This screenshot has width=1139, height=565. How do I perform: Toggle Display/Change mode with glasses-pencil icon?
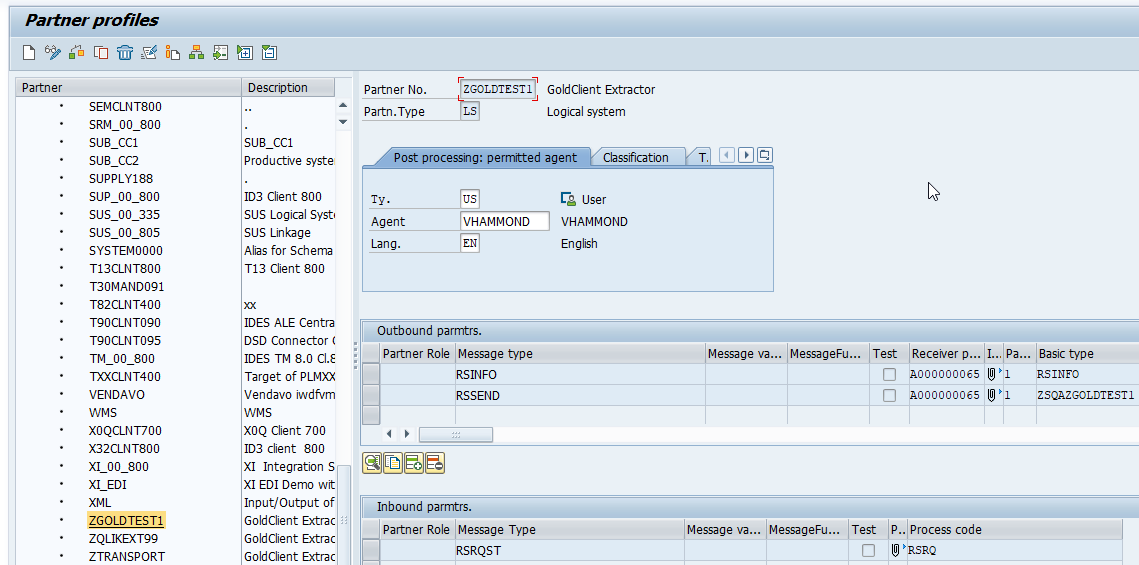pyautogui.click(x=53, y=53)
